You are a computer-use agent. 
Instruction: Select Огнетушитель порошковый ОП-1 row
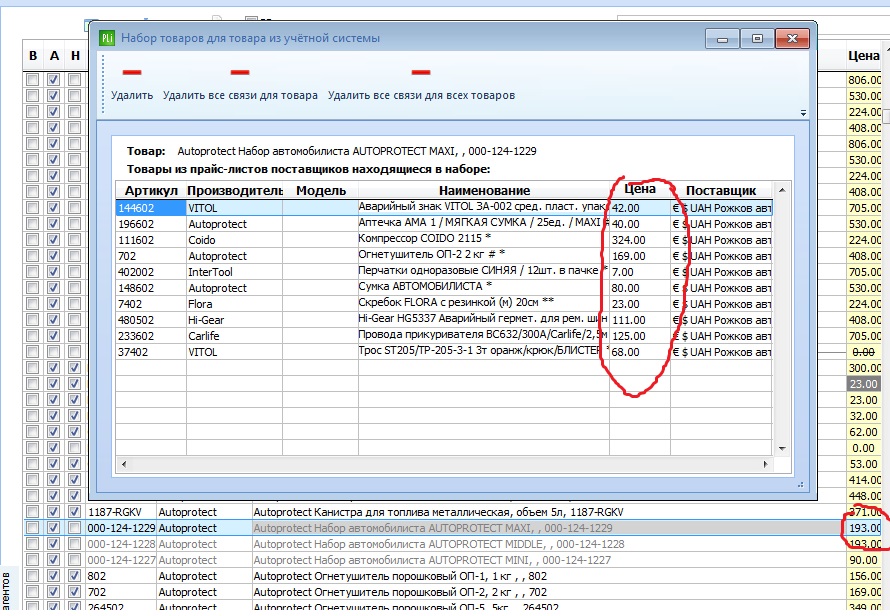452,576
